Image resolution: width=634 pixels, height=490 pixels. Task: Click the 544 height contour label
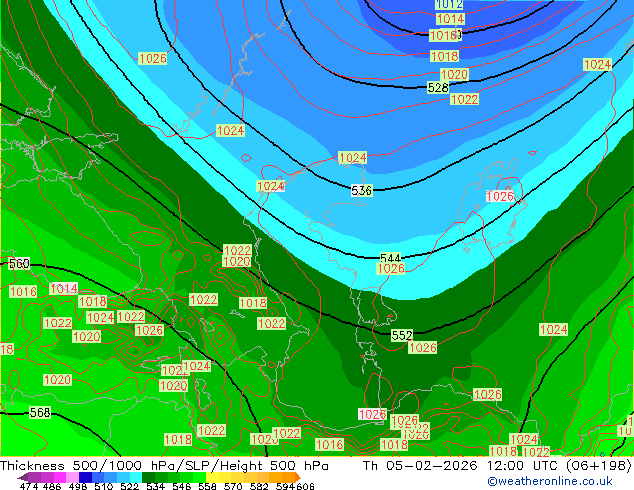tap(390, 258)
